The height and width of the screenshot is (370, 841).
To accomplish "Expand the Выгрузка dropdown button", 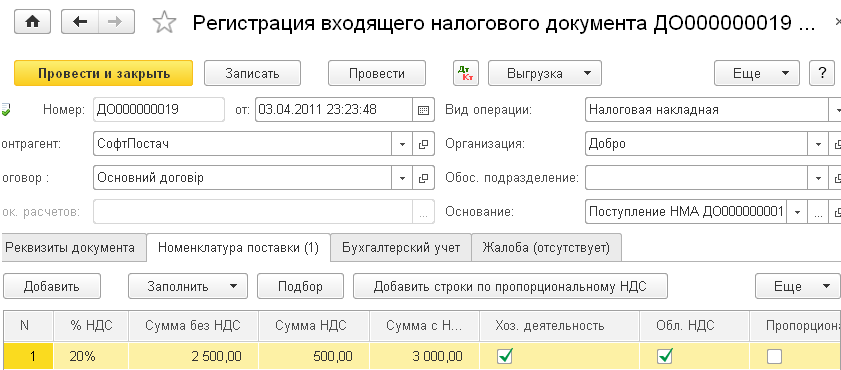I will point(545,73).
